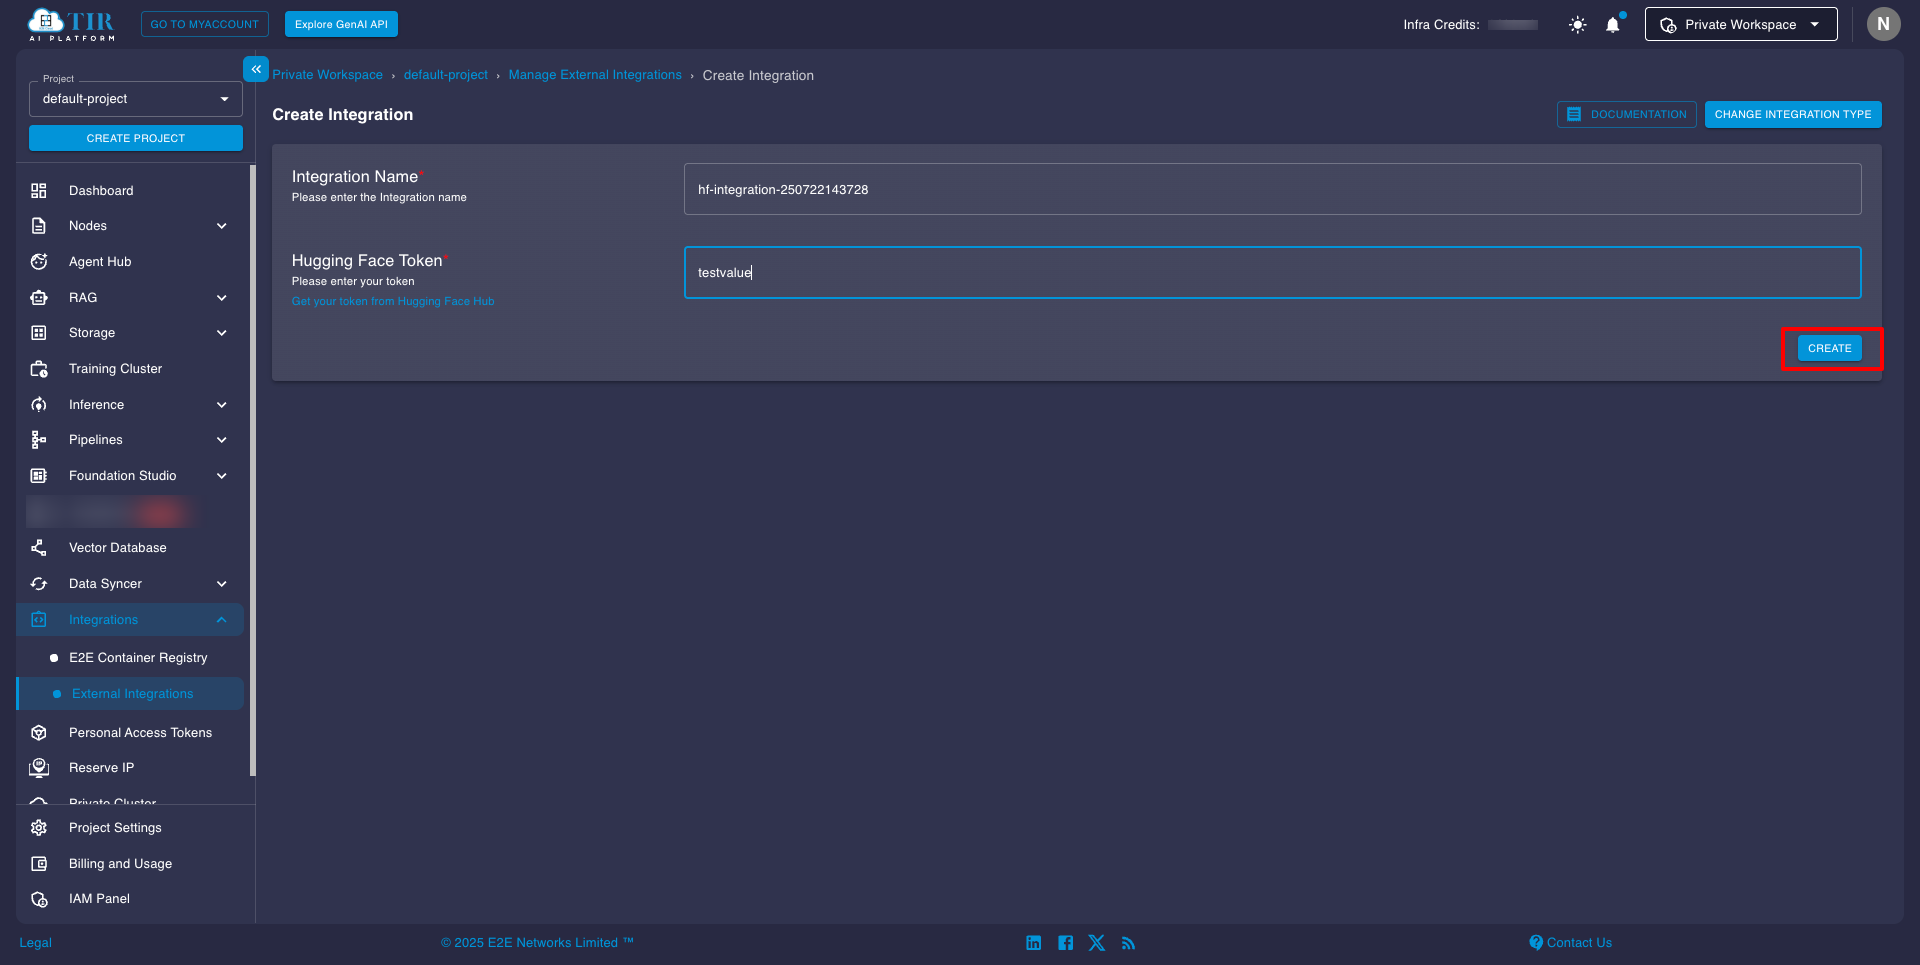Screen dimensions: 1920x965
Task: Open Vector Database page
Action: click(117, 547)
